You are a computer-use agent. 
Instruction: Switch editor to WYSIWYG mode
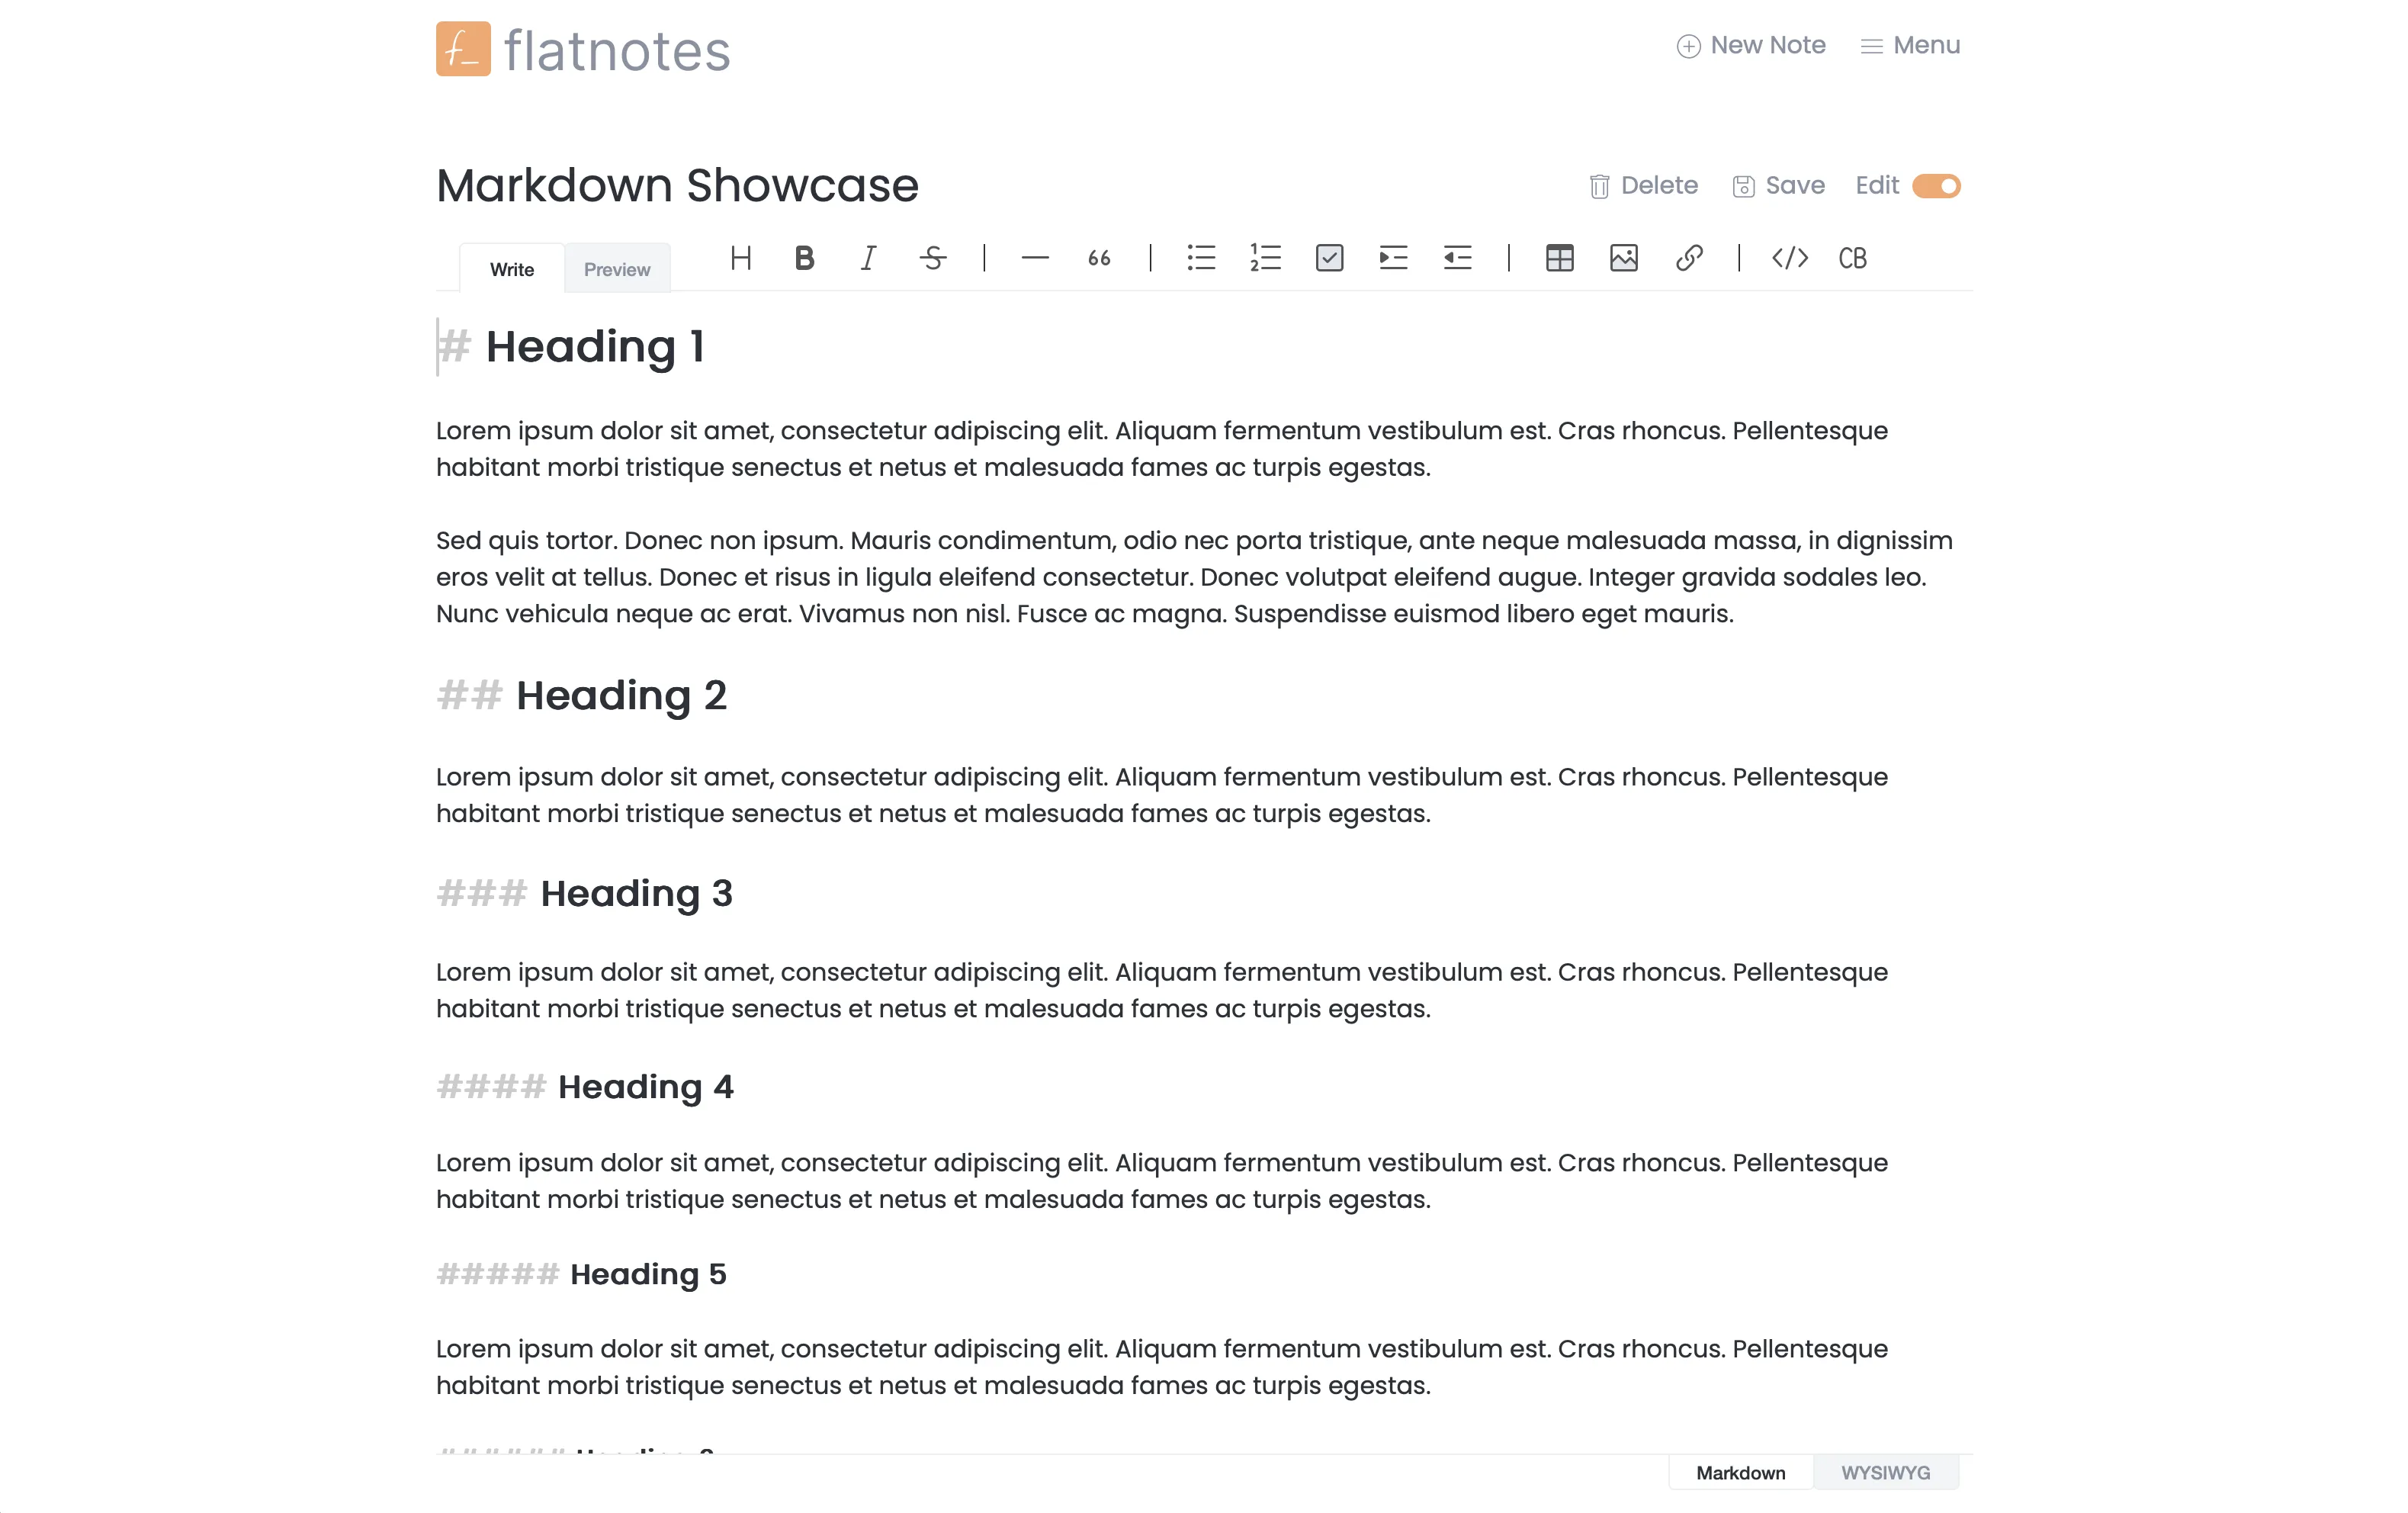(x=1885, y=1472)
